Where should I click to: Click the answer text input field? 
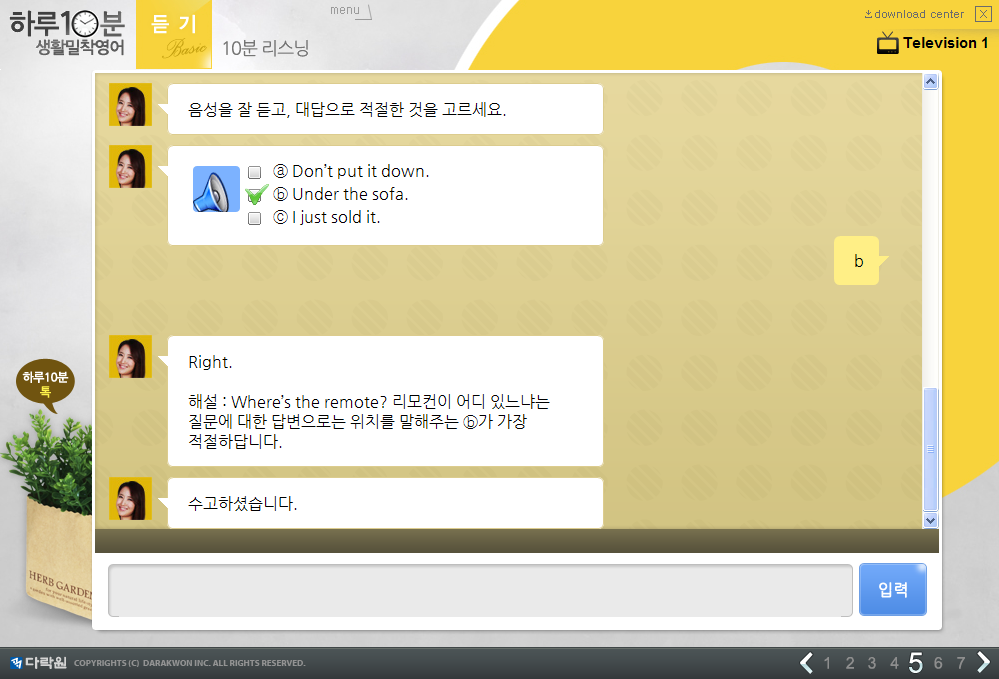[480, 590]
